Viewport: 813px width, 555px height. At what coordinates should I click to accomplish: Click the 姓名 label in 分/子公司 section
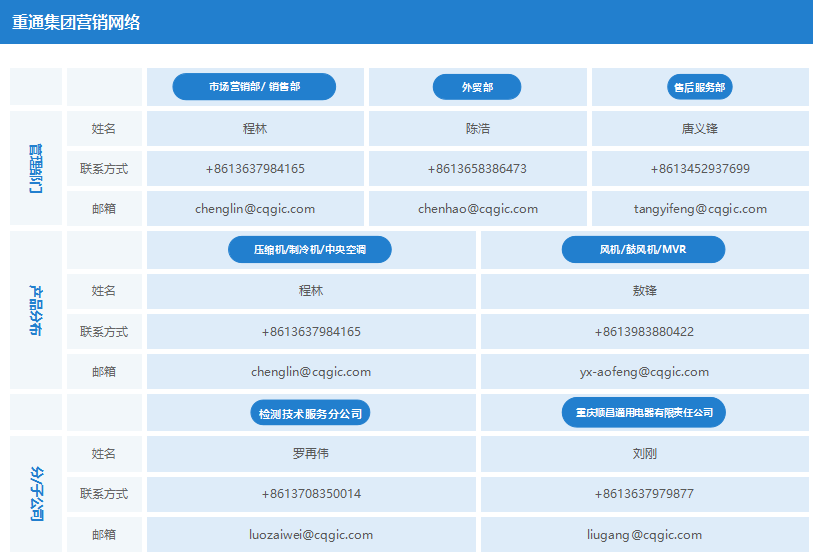click(104, 453)
